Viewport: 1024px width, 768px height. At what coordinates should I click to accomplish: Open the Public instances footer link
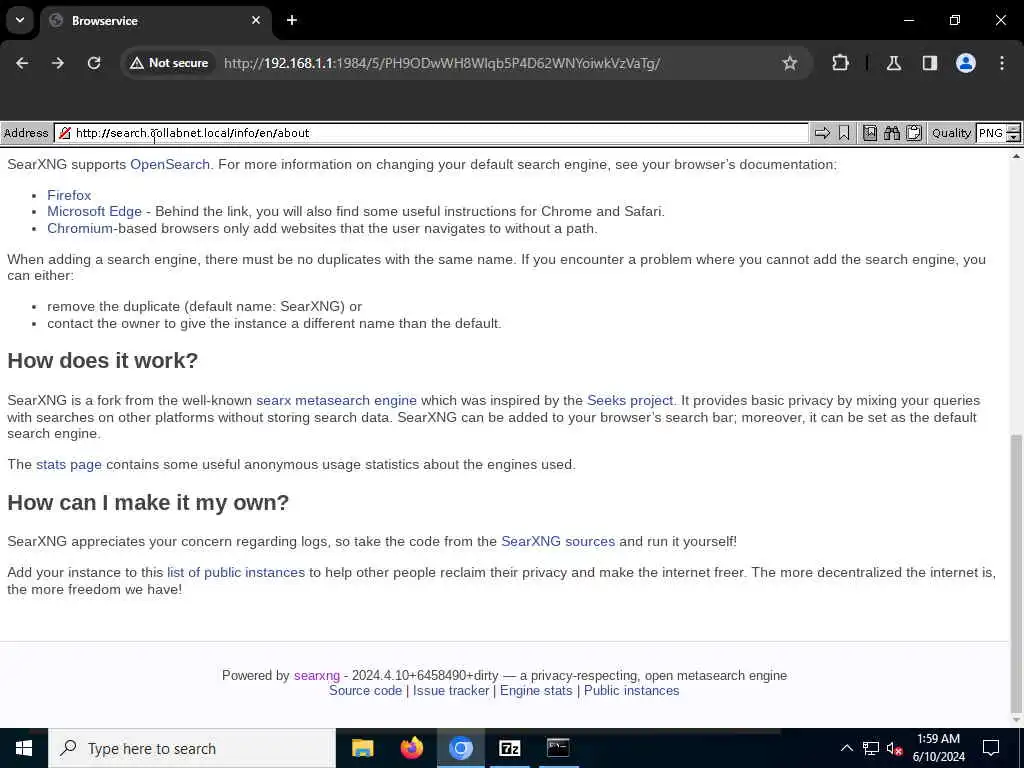tap(632, 690)
